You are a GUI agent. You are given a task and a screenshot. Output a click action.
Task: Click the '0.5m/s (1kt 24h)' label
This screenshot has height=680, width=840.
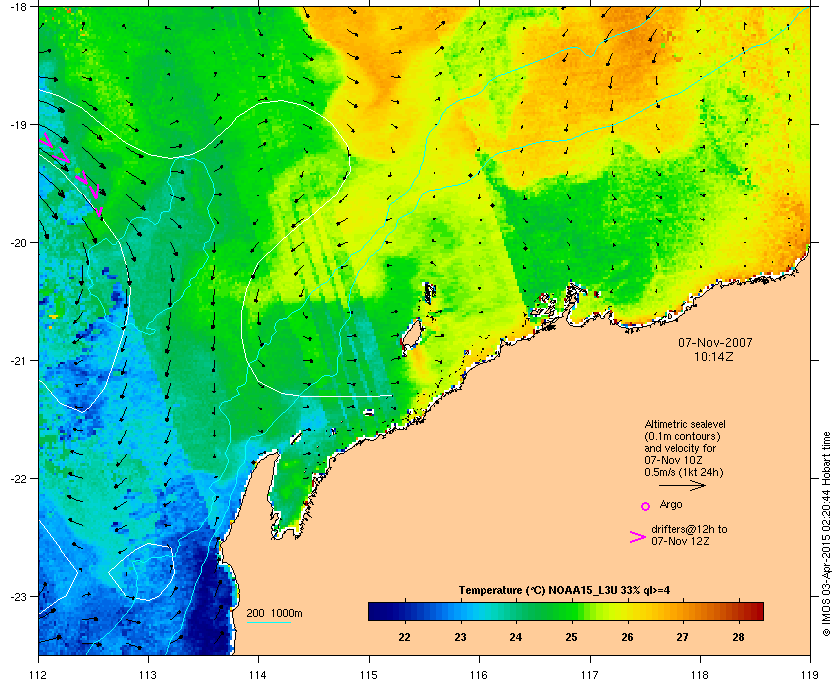click(684, 473)
